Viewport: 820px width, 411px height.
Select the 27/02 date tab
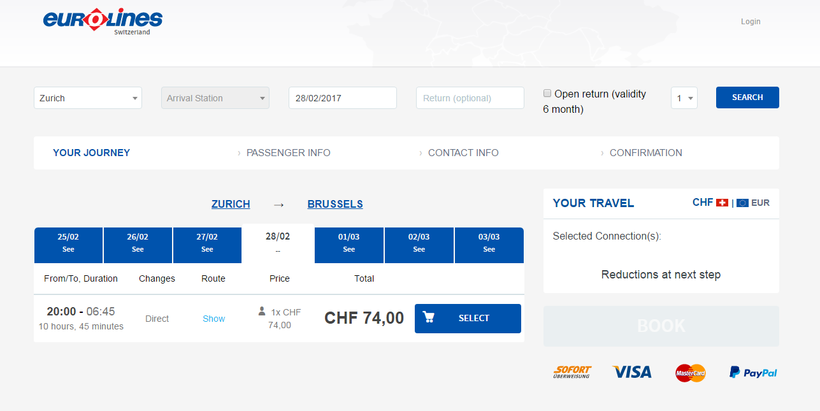click(207, 243)
